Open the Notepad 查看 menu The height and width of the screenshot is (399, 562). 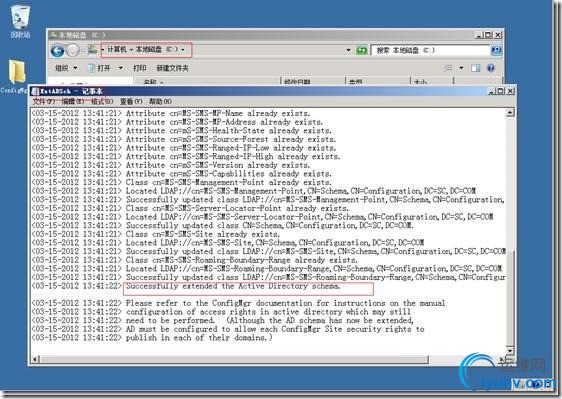click(131, 101)
